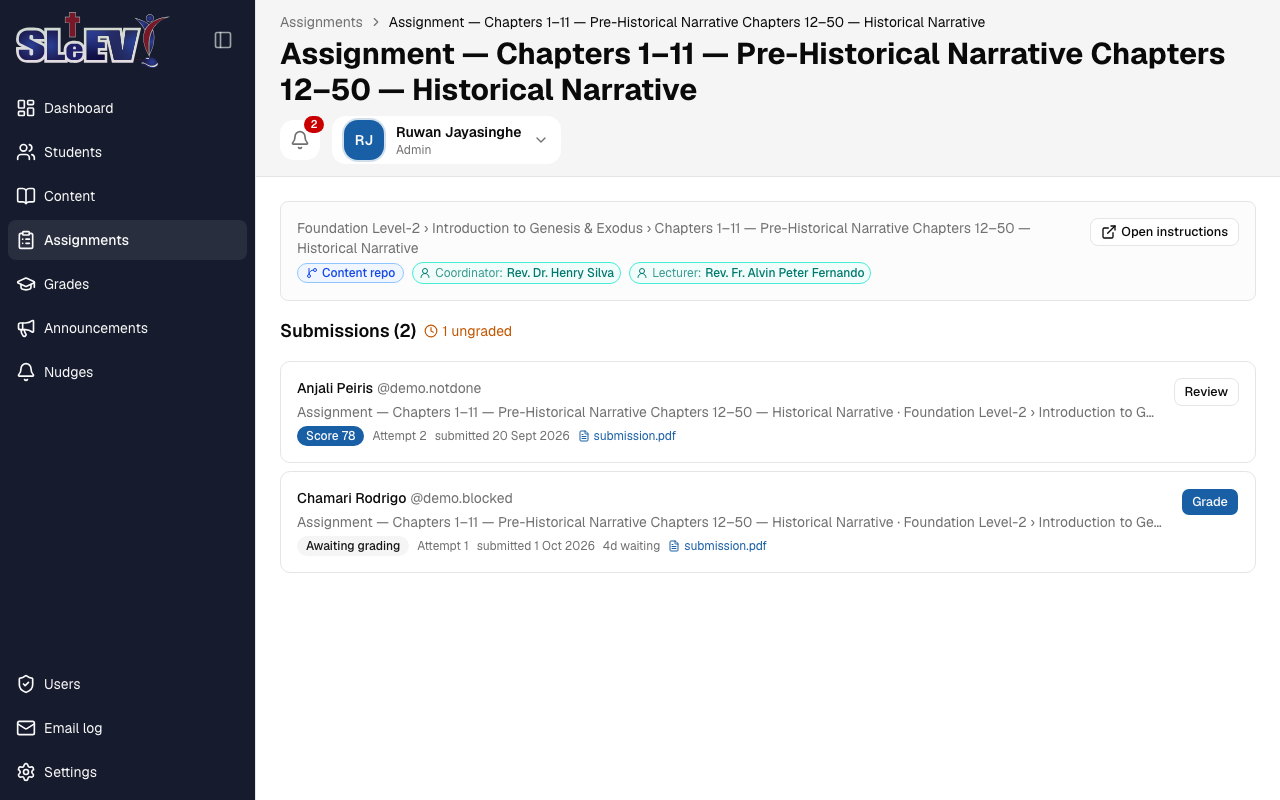Image resolution: width=1280 pixels, height=800 pixels.
Task: Go to Students in sidebar
Action: (x=127, y=152)
